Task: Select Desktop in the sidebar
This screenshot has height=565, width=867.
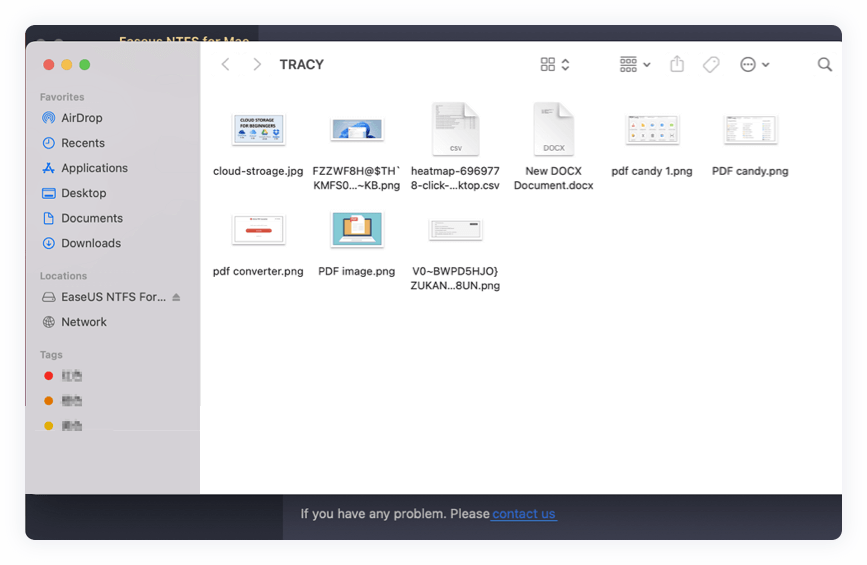Action: [74, 193]
